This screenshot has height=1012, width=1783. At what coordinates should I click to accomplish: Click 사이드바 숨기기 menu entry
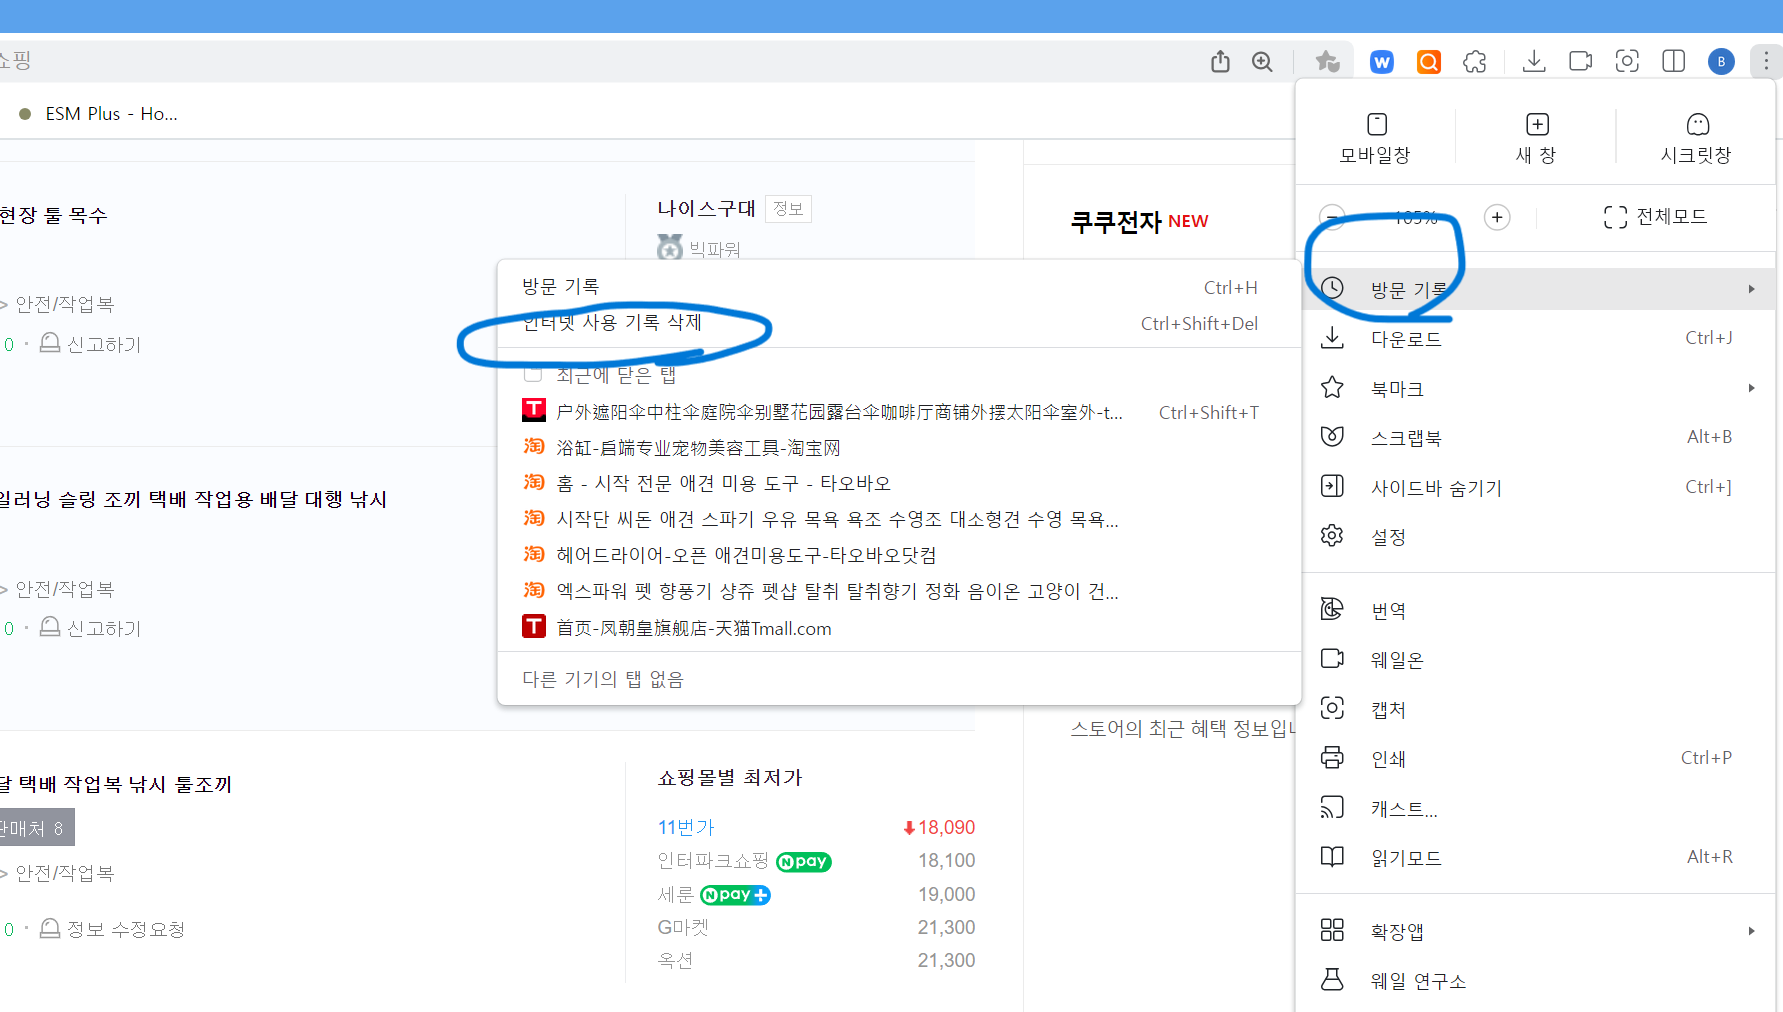pyautogui.click(x=1537, y=487)
